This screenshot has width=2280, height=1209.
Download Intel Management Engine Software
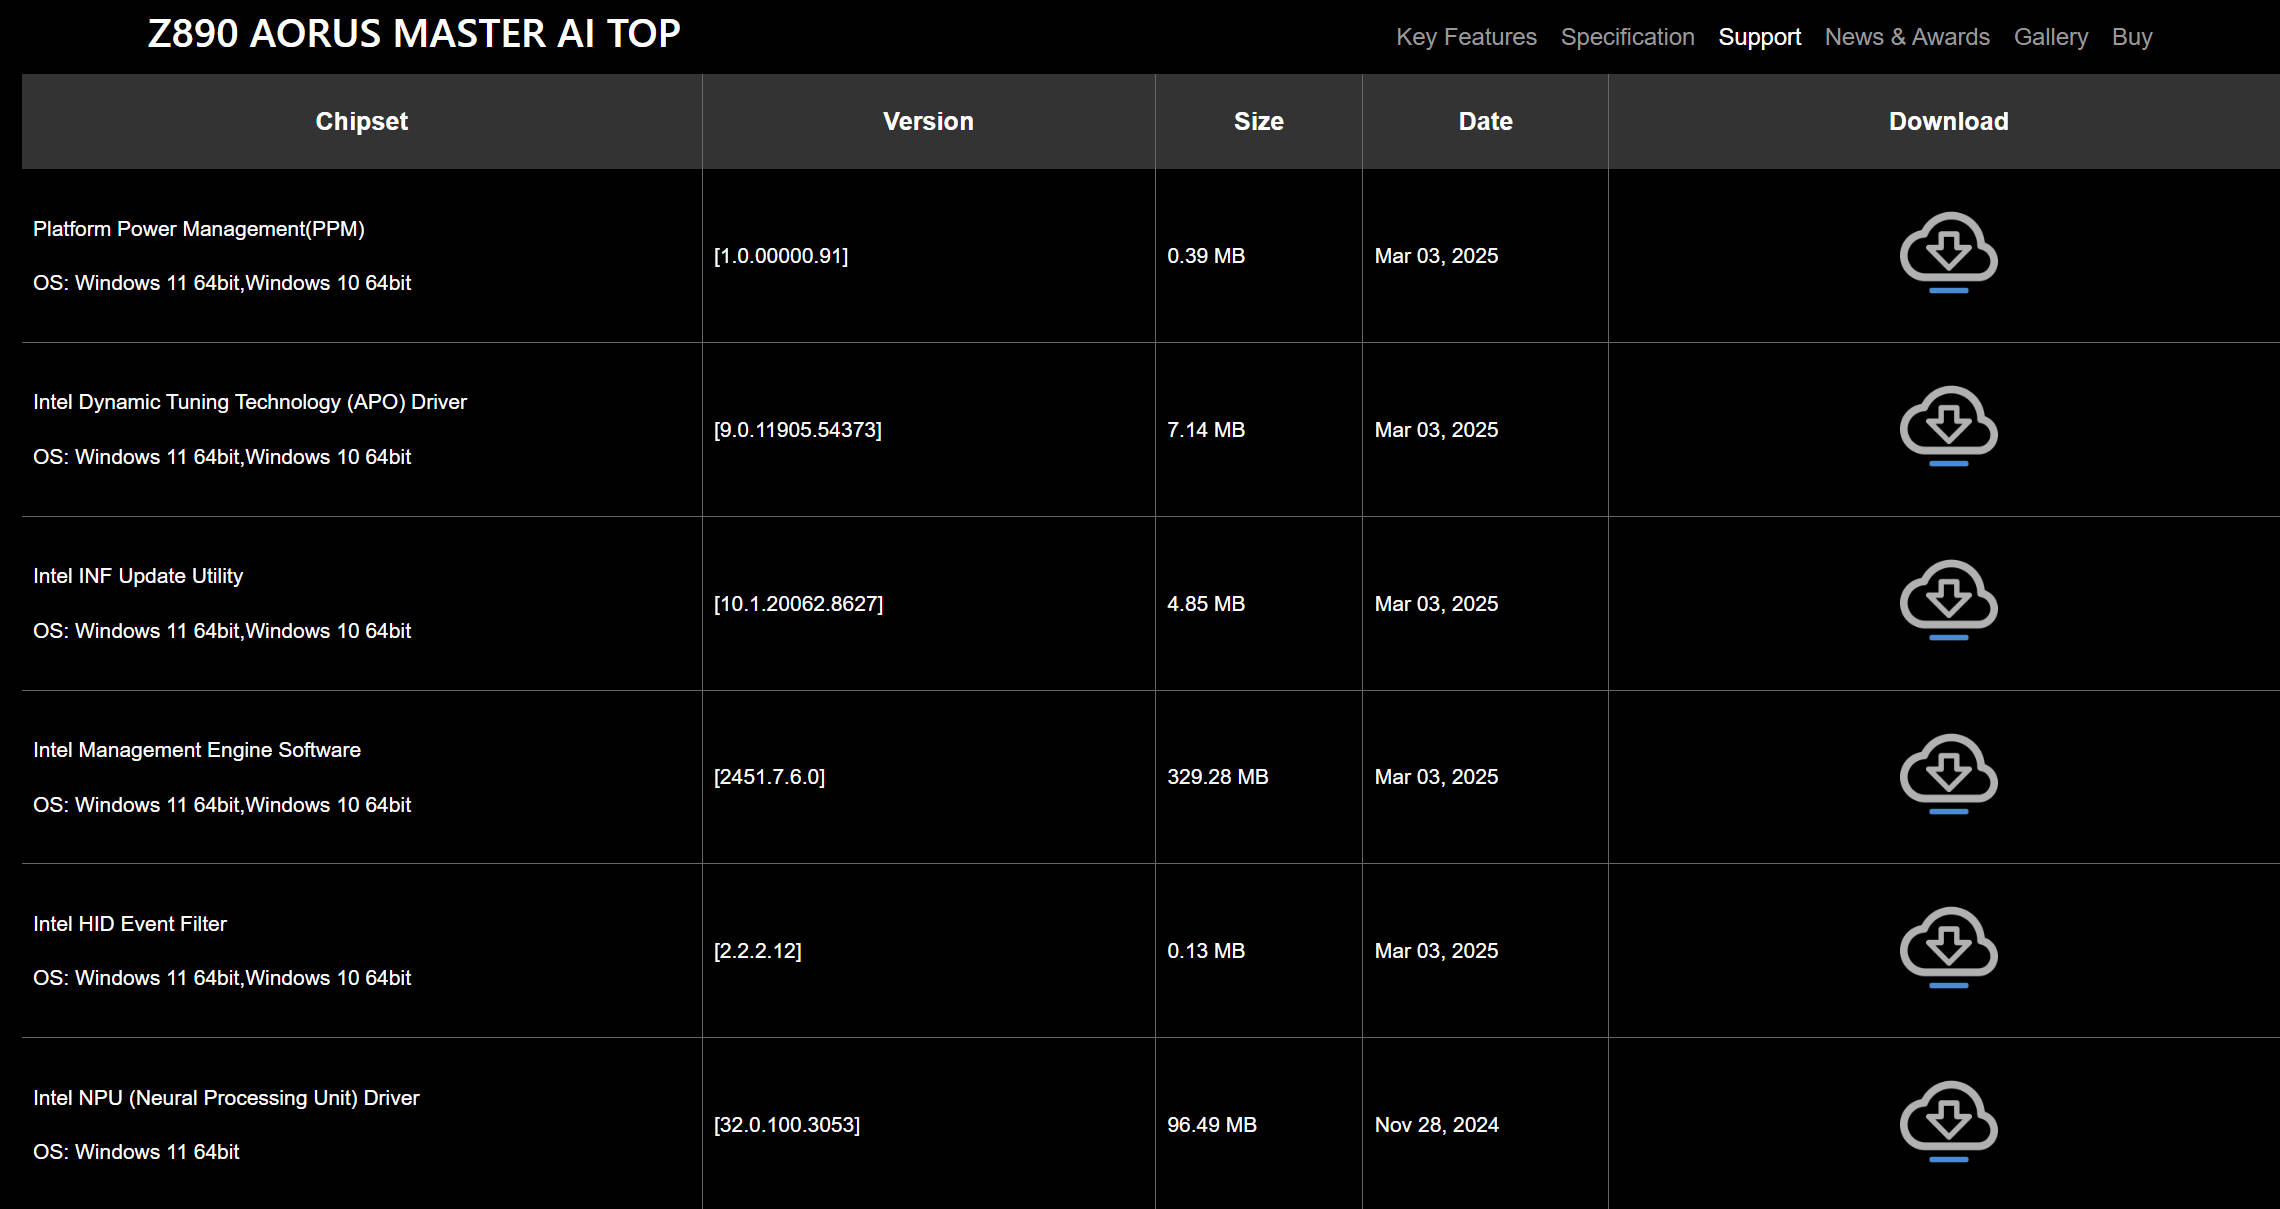[x=1948, y=774]
